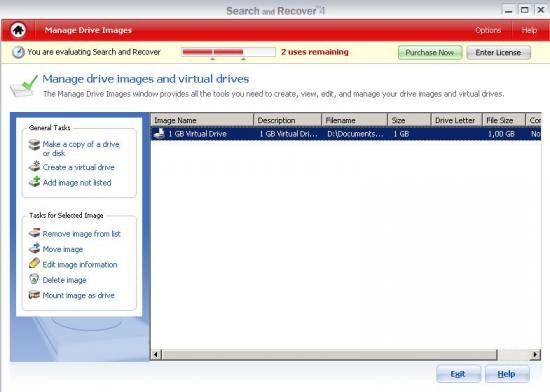
Task: Select the Move image task
Action: [63, 249]
